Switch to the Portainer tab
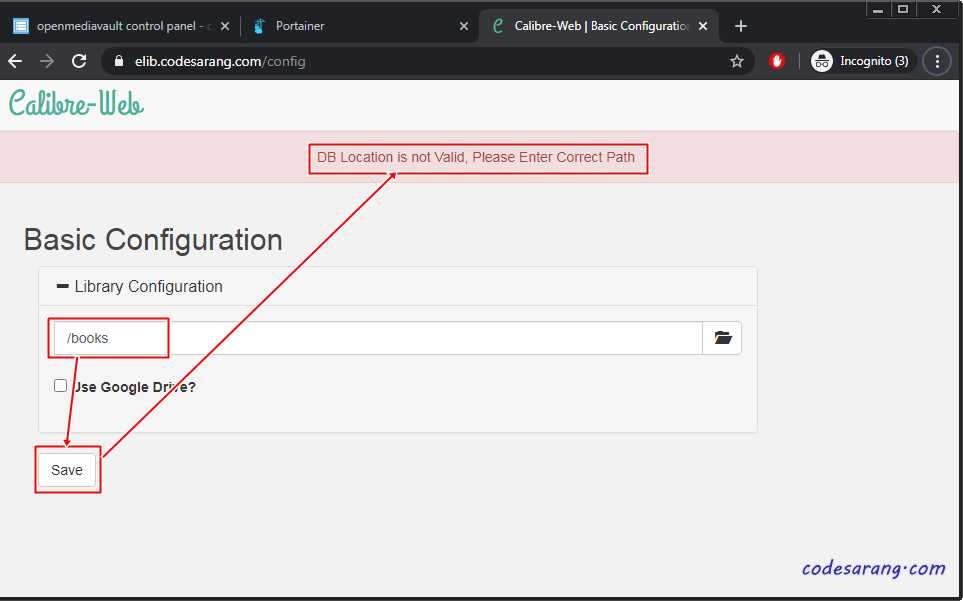Screen dimensions: 963x601 click(359, 26)
